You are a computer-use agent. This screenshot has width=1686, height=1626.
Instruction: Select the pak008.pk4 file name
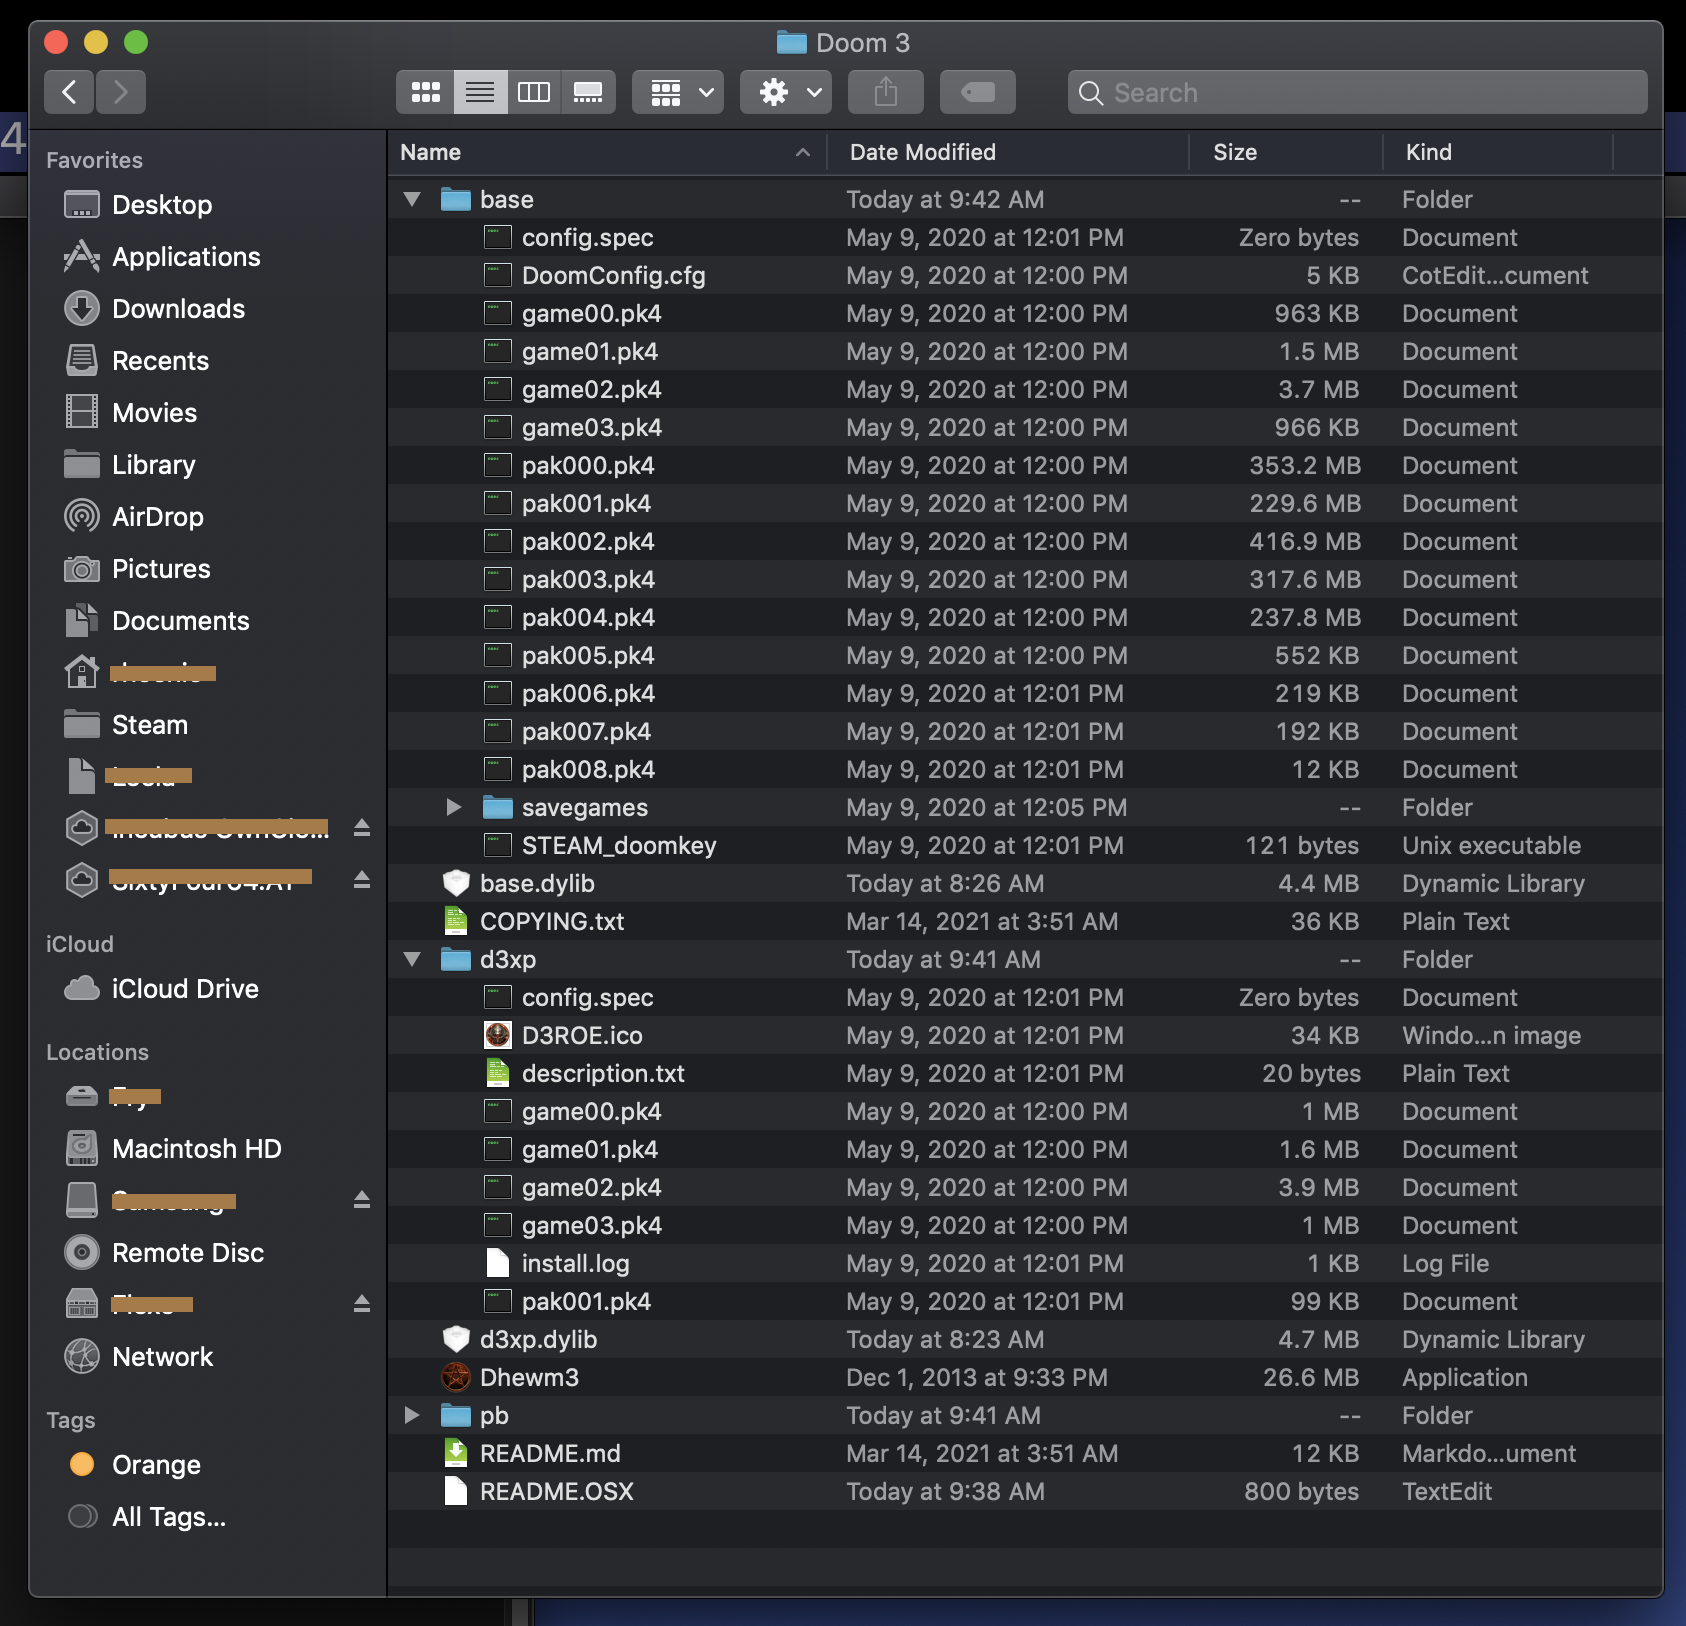point(588,770)
